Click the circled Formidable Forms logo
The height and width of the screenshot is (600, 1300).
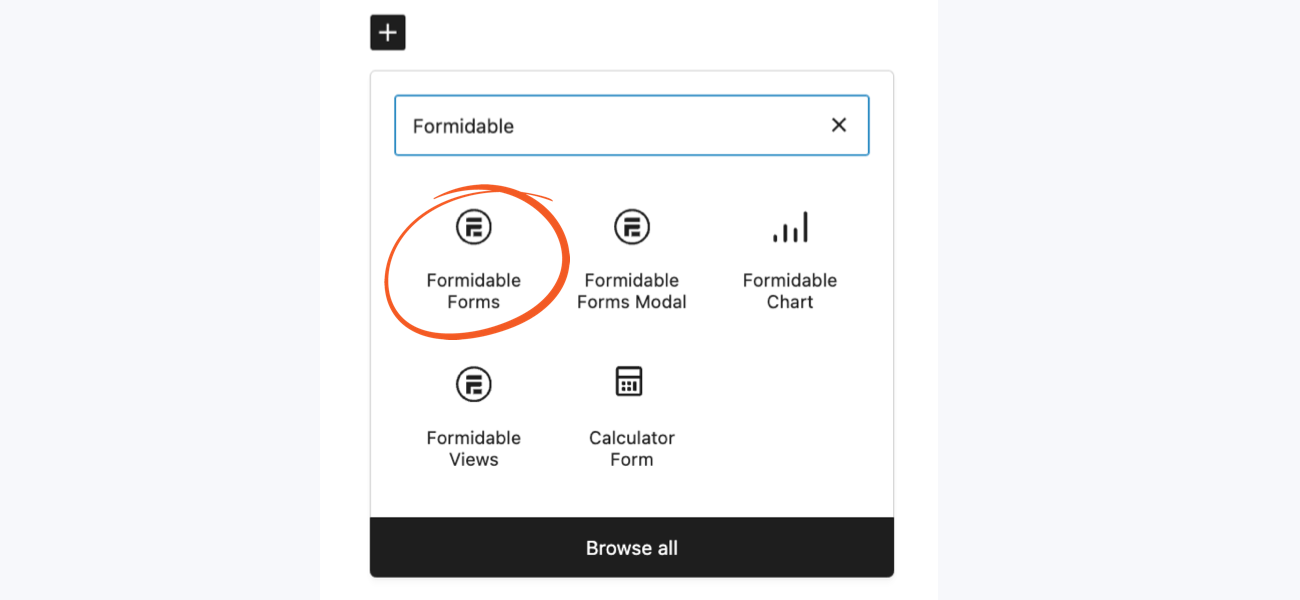pyautogui.click(x=473, y=227)
